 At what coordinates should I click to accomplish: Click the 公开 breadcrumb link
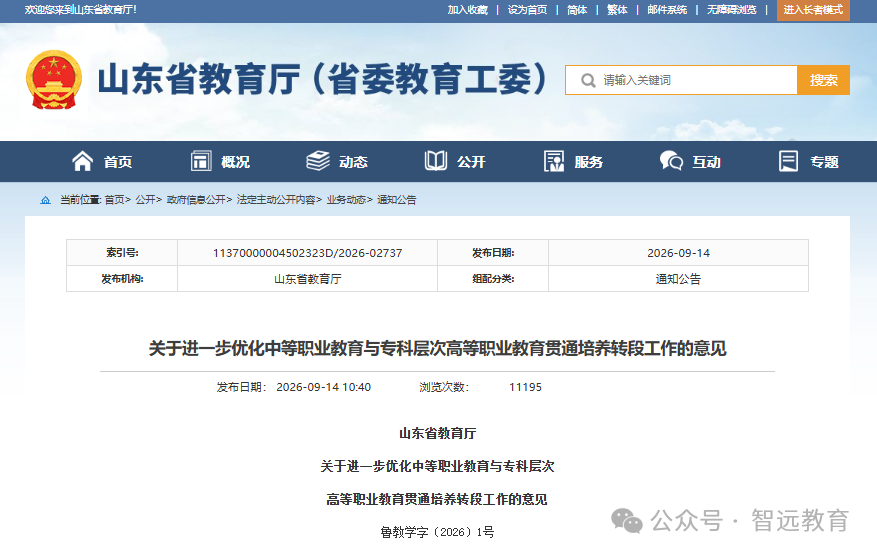click(x=145, y=200)
